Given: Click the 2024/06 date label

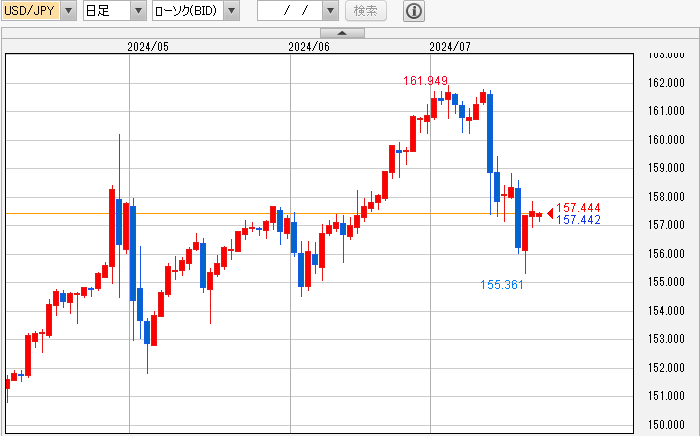Looking at the screenshot, I should [x=309, y=47].
